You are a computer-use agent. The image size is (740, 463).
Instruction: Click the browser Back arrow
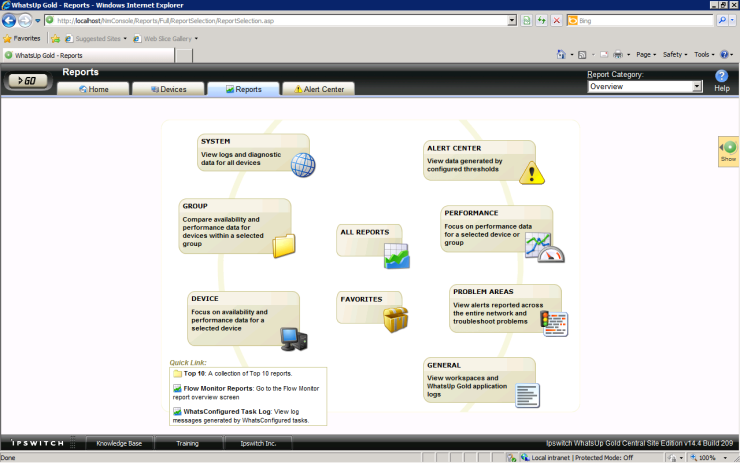tap(9, 21)
